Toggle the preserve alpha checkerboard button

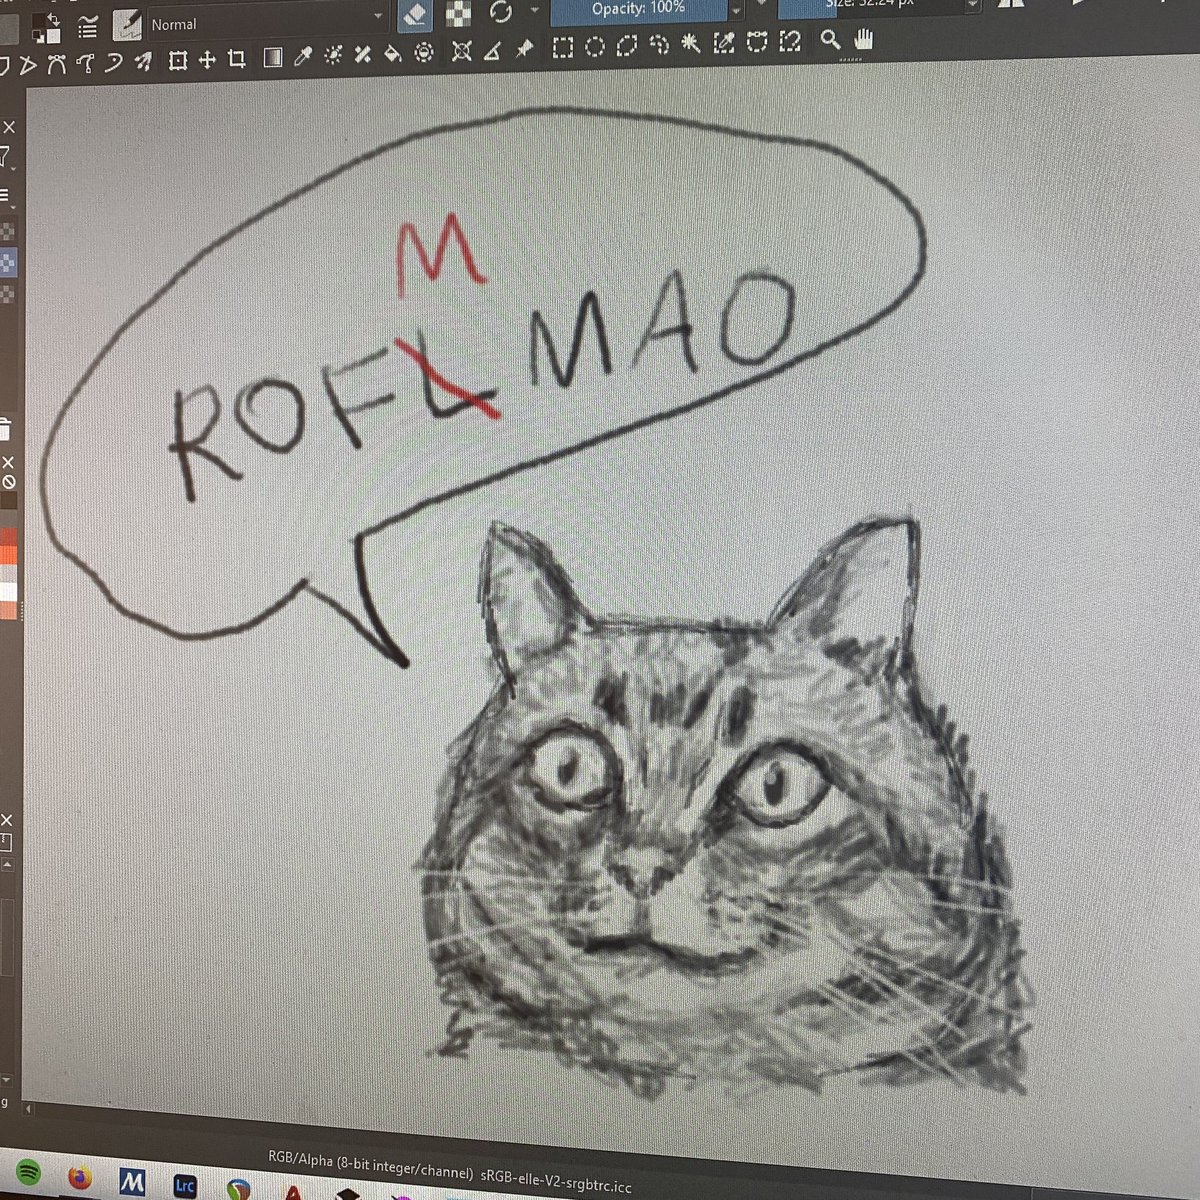coord(459,13)
